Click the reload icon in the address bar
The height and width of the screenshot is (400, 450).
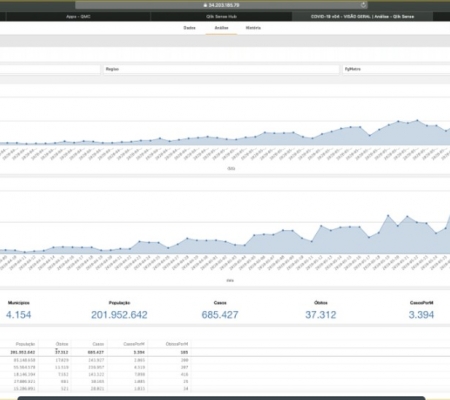(364, 5)
